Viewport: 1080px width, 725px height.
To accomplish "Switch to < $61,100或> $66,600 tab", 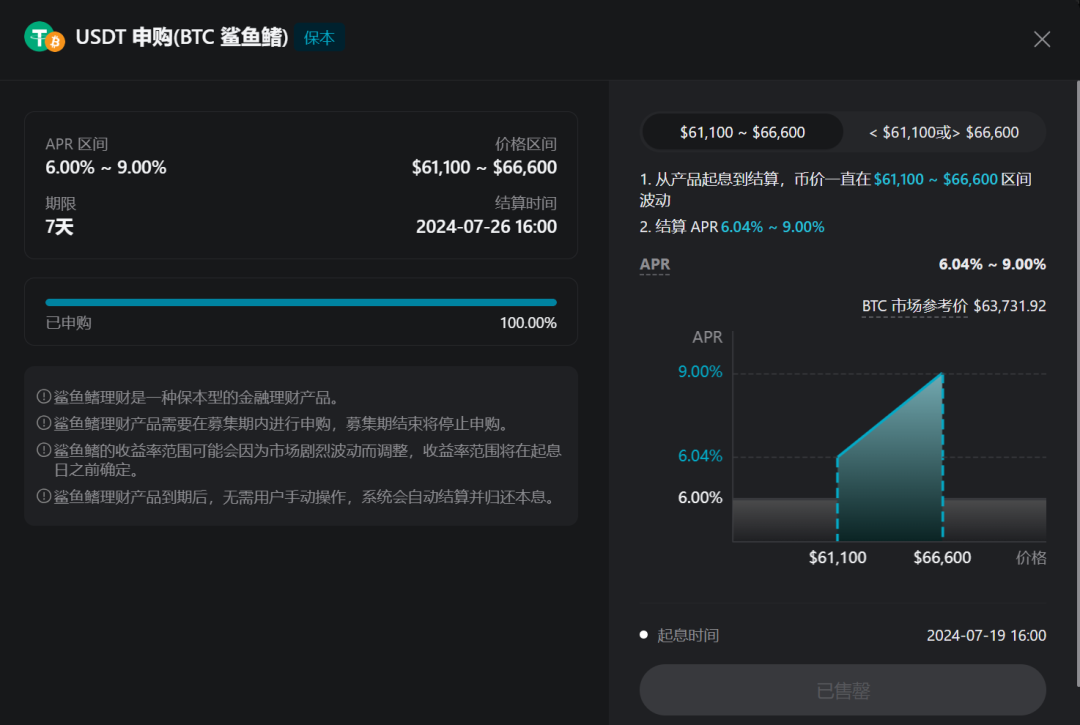I will [944, 132].
